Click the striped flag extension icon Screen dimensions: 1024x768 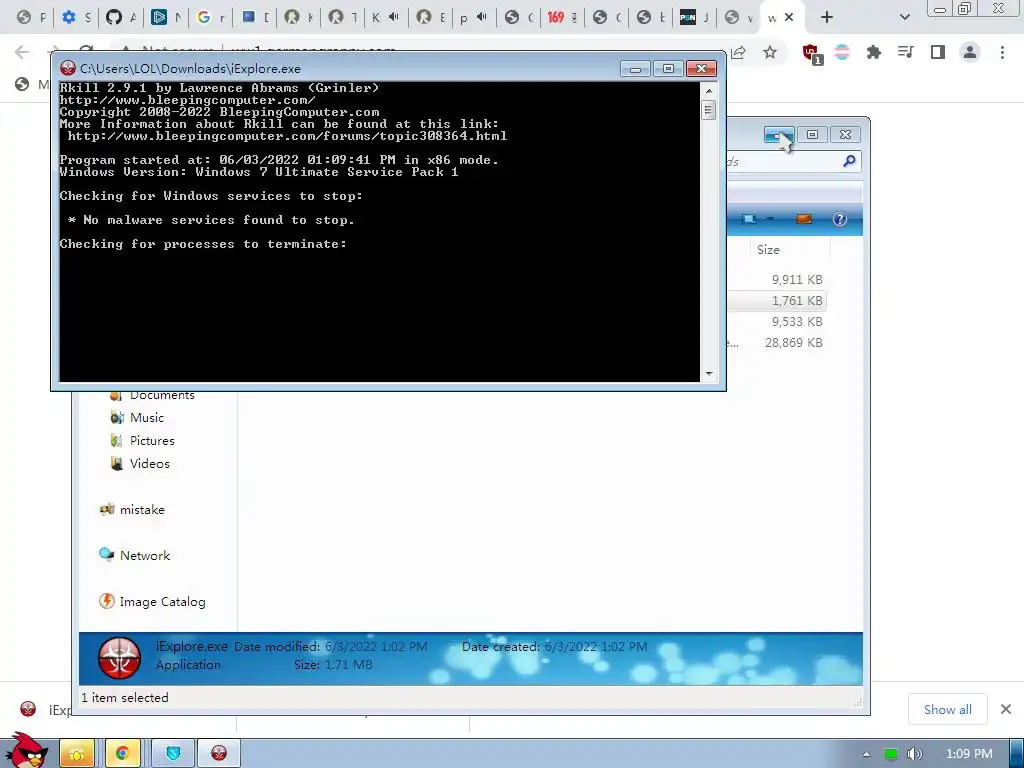point(842,52)
